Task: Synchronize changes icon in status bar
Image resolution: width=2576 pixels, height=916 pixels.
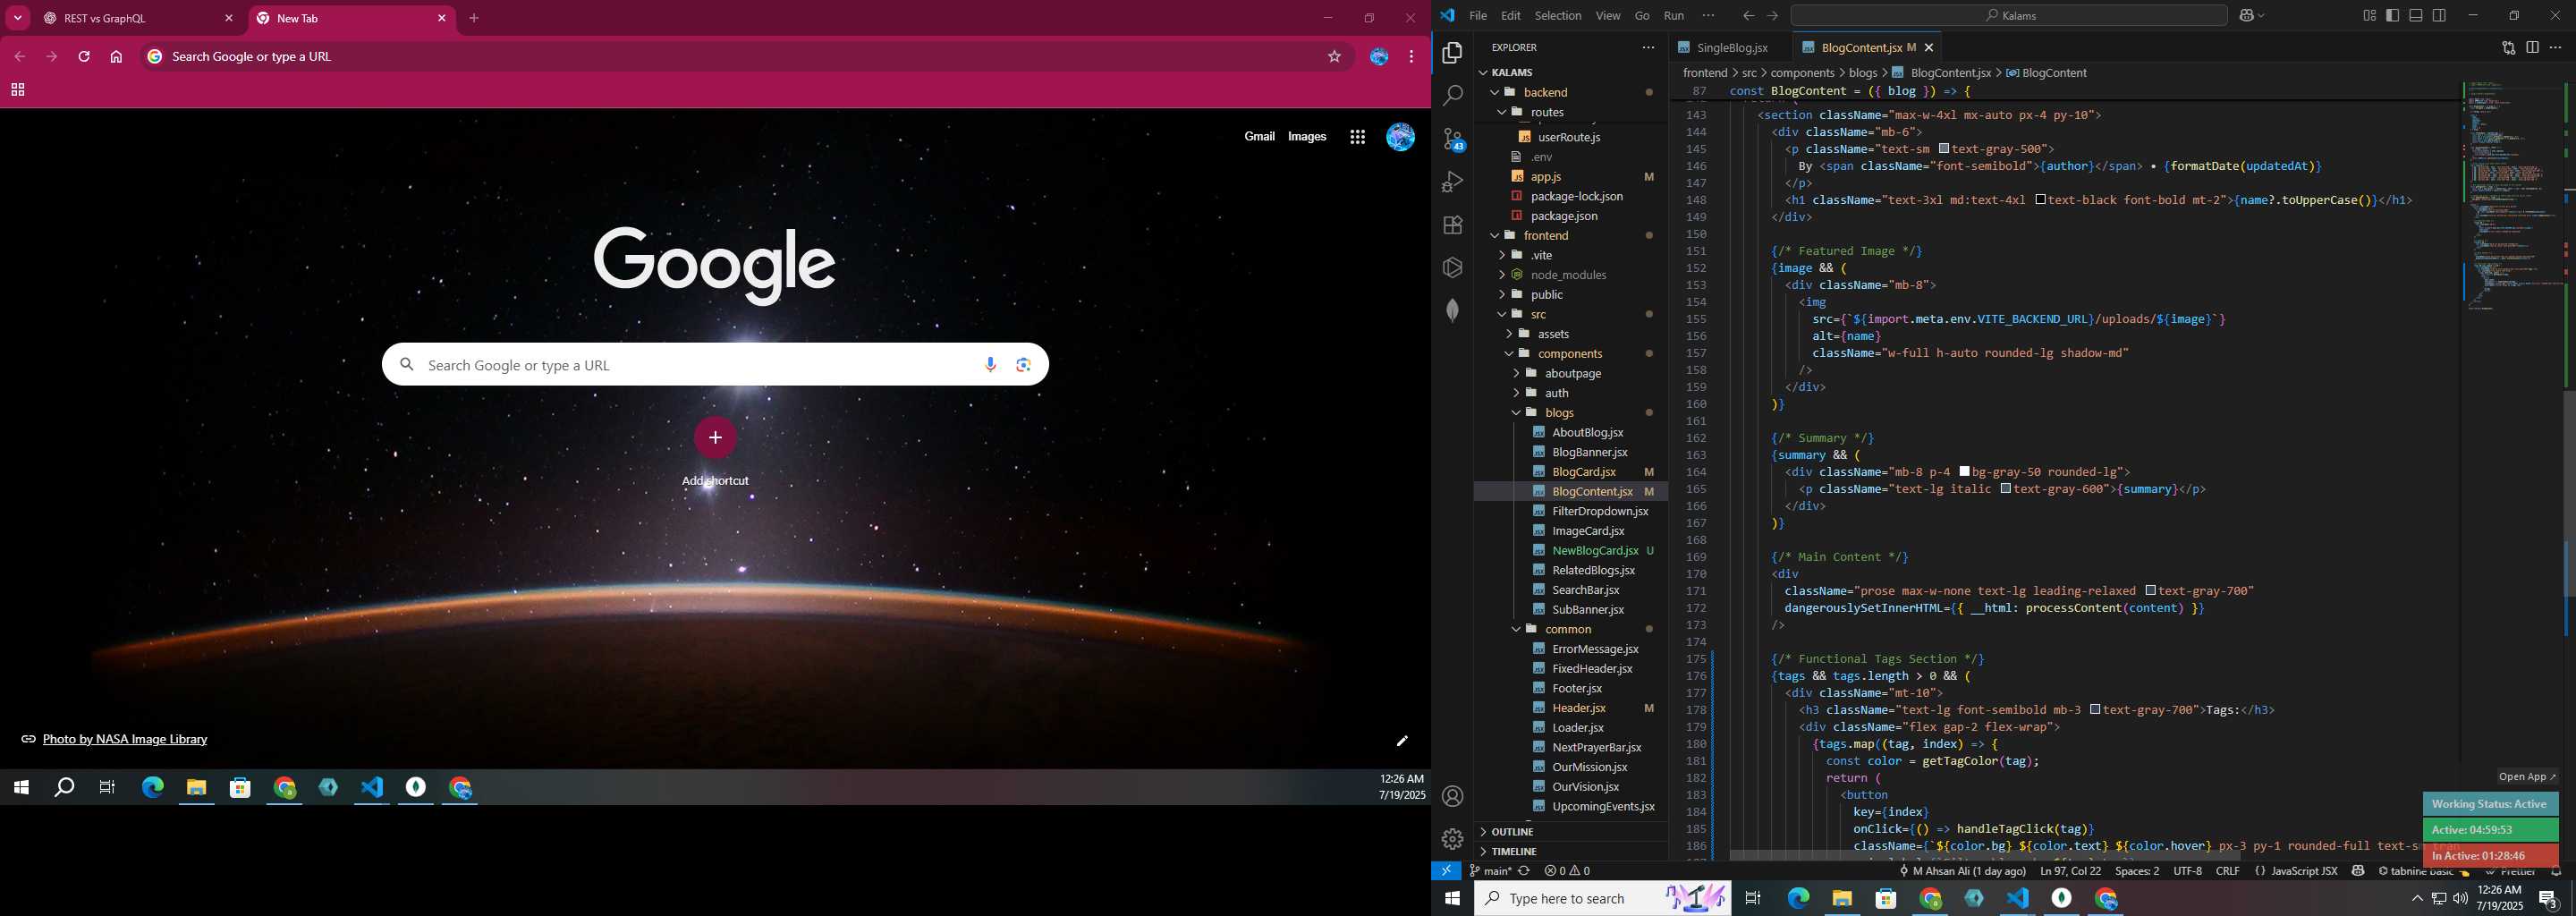Action: [1524, 871]
